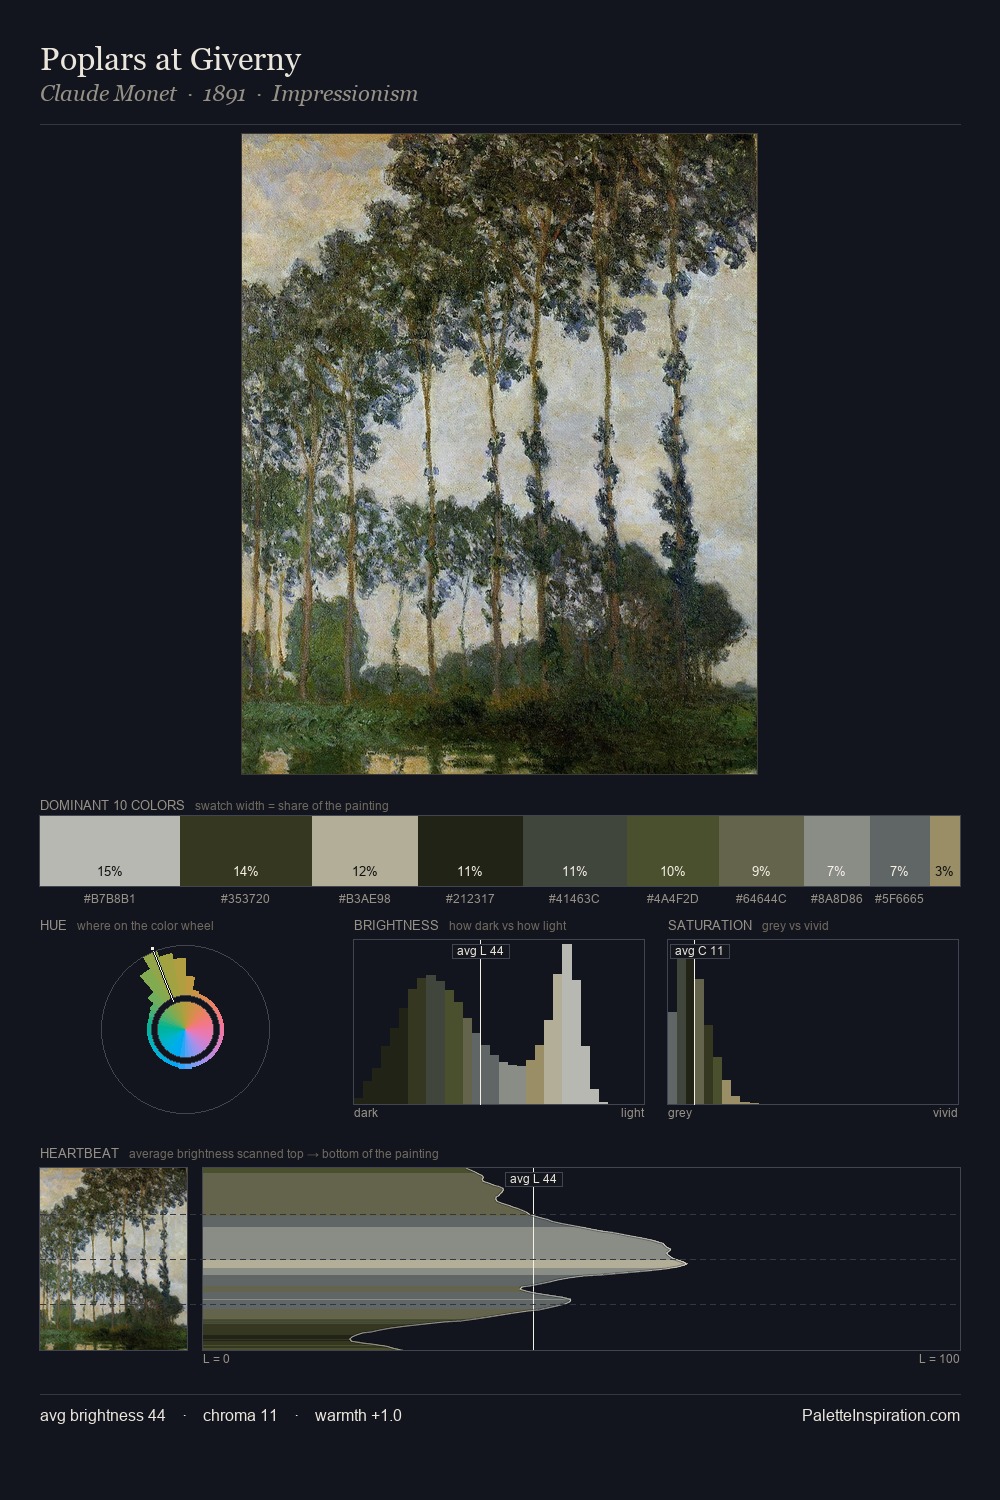
Task: Click 'swatch width = share of the painting' caption
Action: point(292,806)
